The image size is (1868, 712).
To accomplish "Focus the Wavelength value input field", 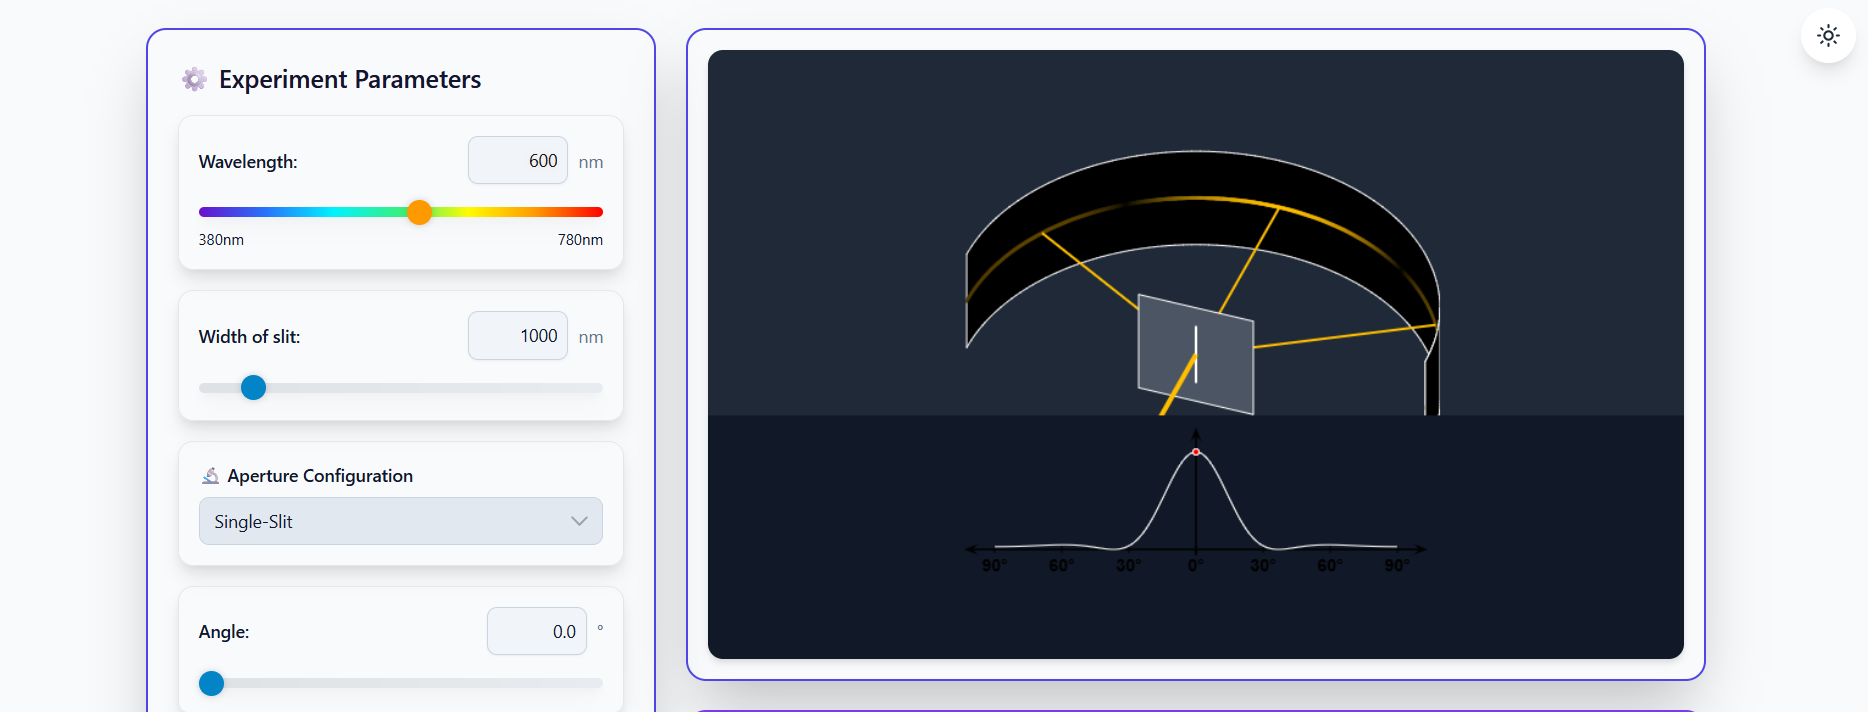I will (x=518, y=161).
